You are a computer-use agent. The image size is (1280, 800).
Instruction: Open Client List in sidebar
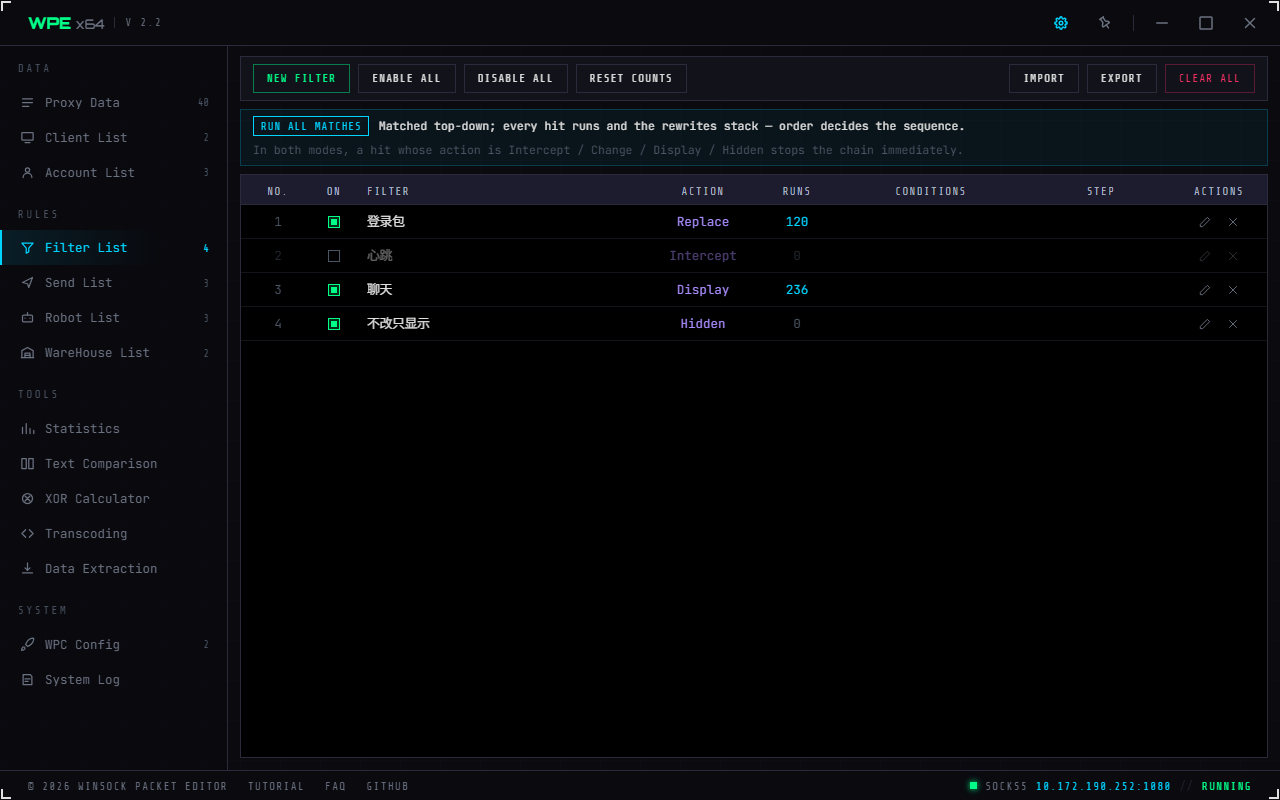[x=114, y=138]
